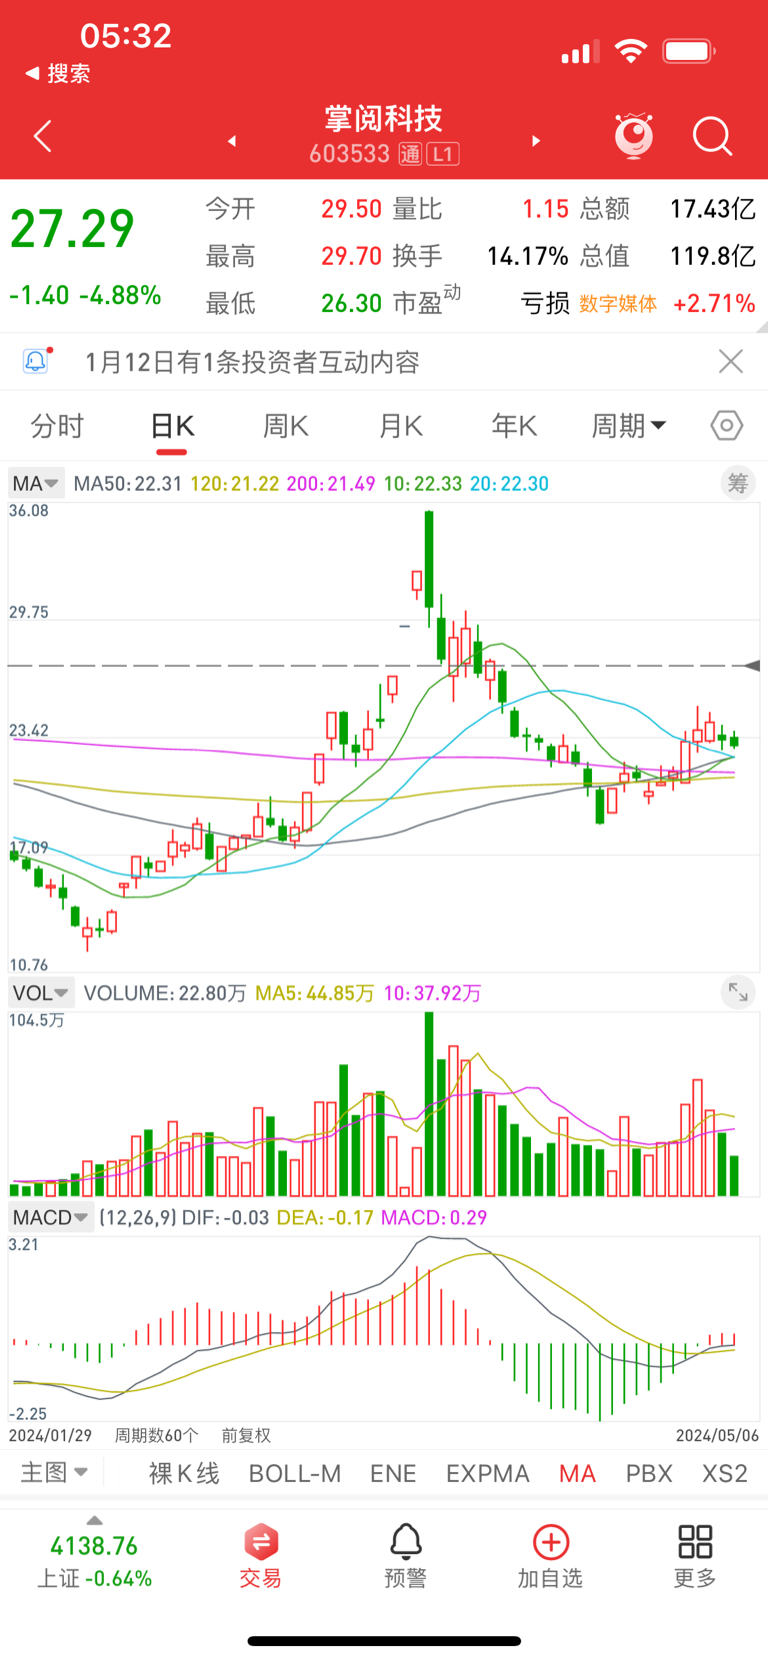Viewport: 768px width, 1663px height.
Task: Switch to 分时 chart tab
Action: (x=57, y=426)
